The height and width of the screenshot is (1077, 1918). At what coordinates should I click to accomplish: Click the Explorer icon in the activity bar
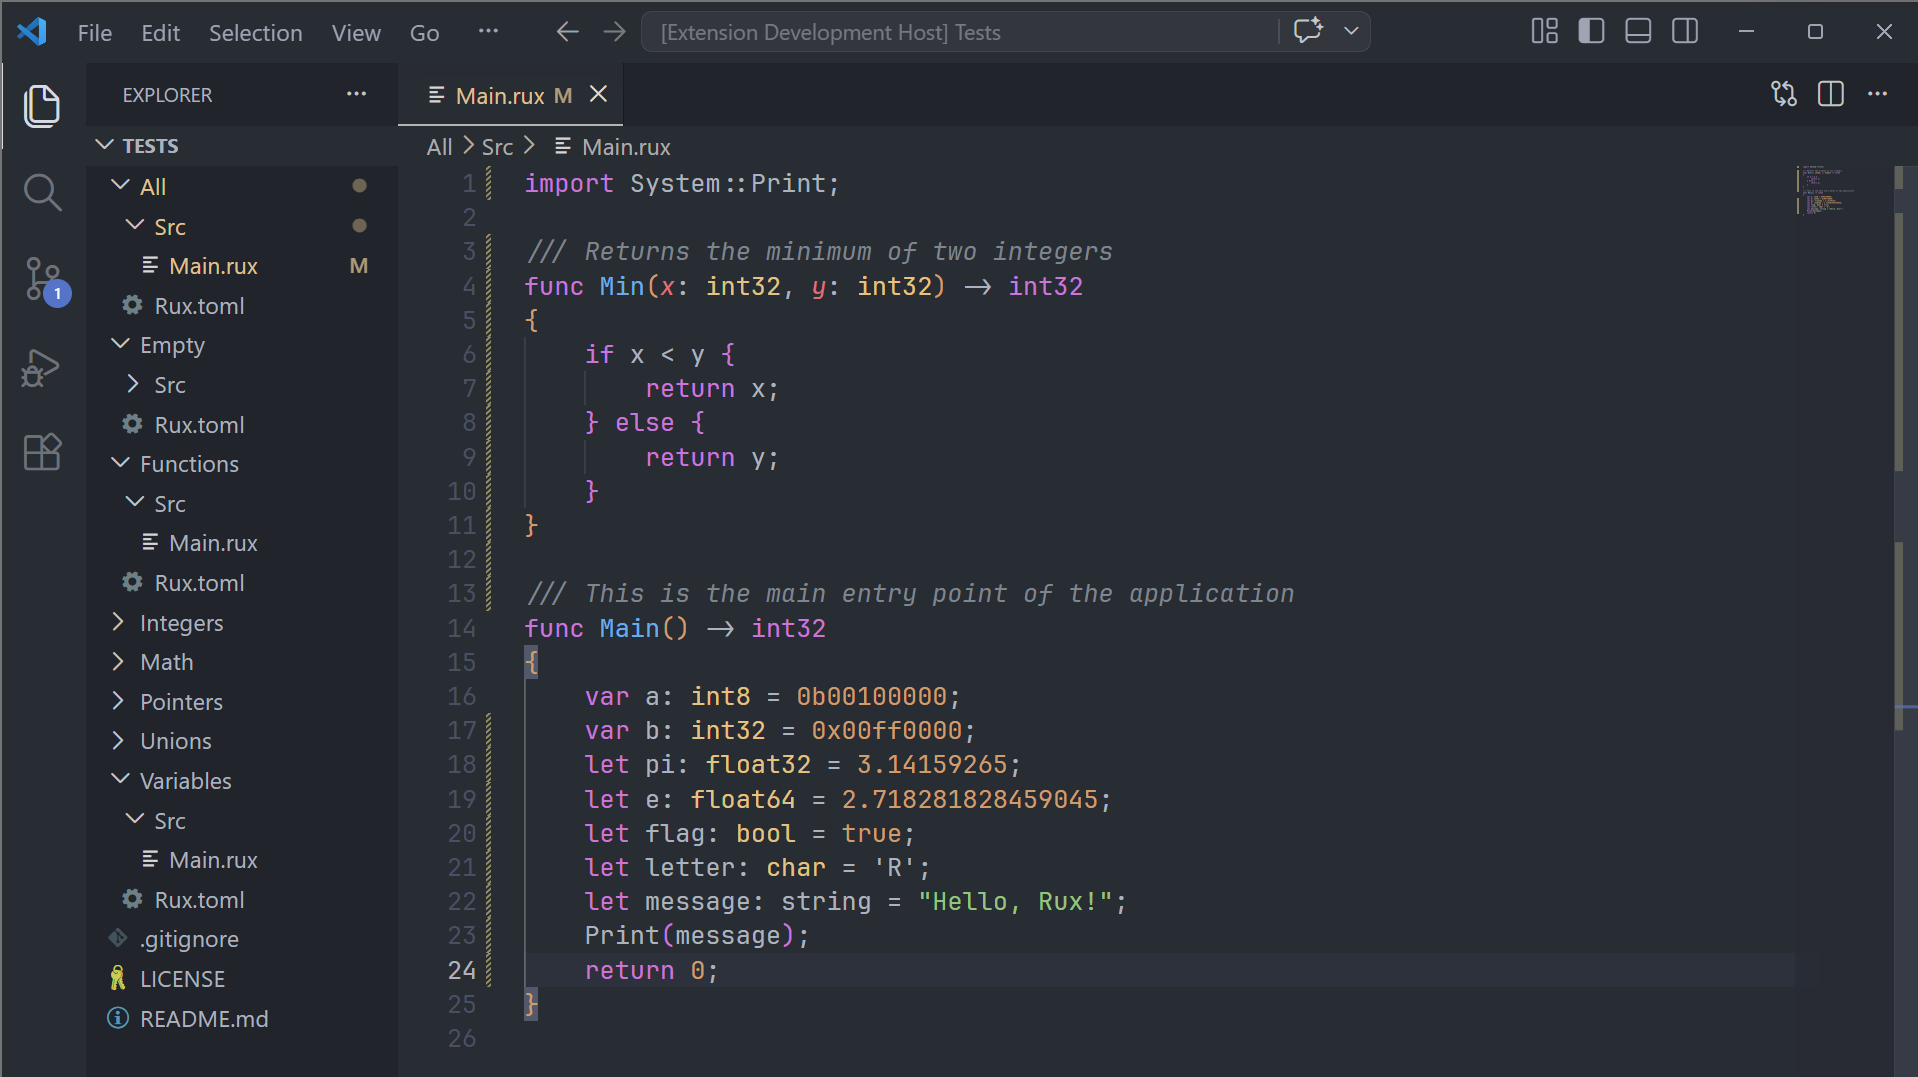pos(42,106)
